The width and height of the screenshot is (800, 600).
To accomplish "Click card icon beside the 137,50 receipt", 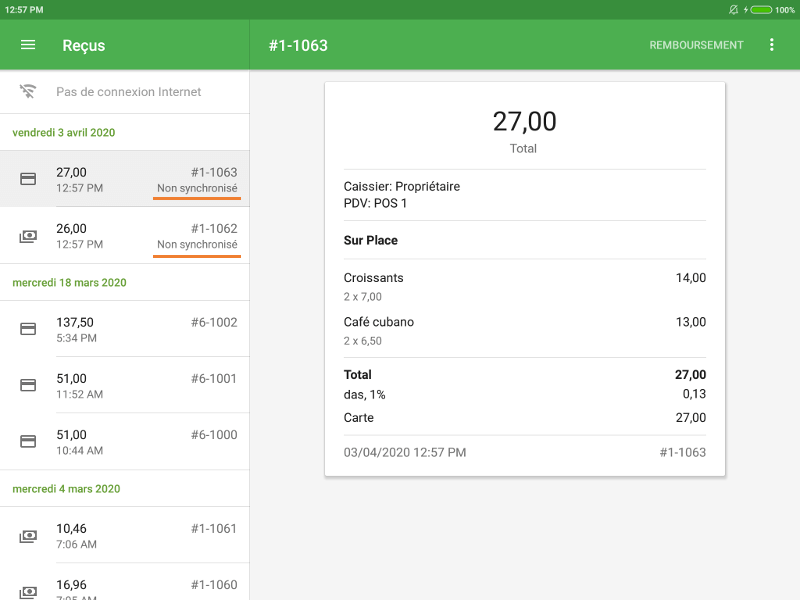I will tap(28, 329).
